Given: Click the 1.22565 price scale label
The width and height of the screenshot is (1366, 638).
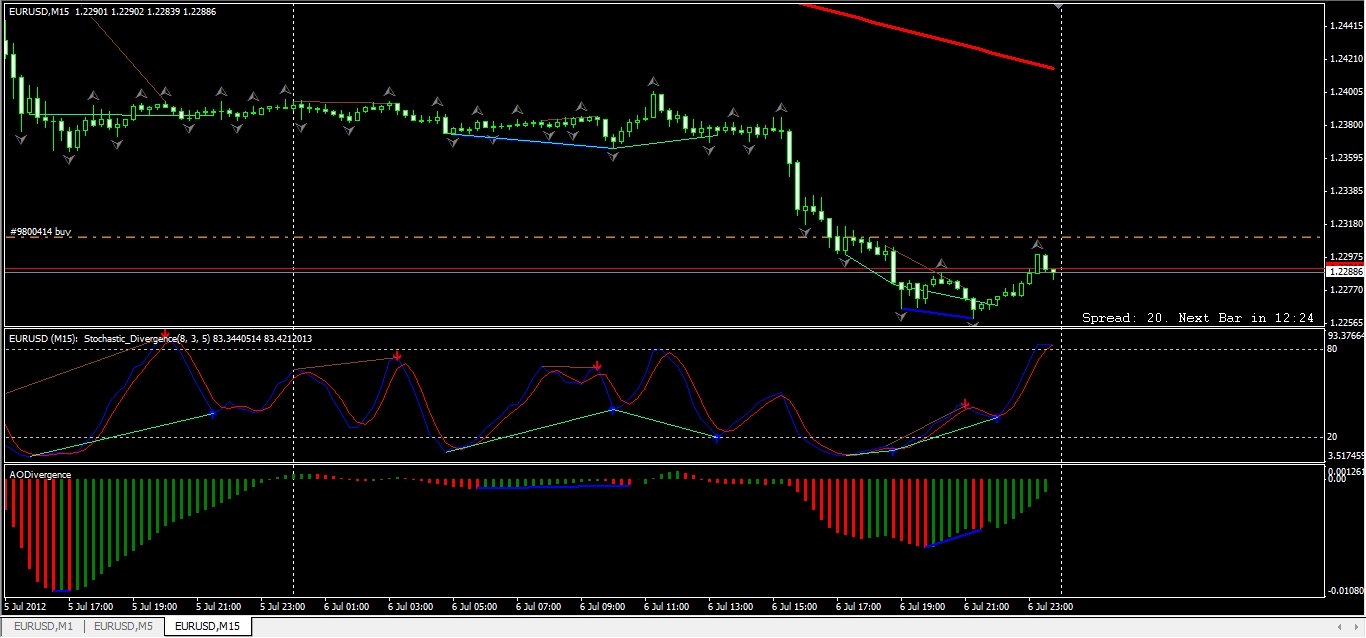Looking at the screenshot, I should 1346,323.
